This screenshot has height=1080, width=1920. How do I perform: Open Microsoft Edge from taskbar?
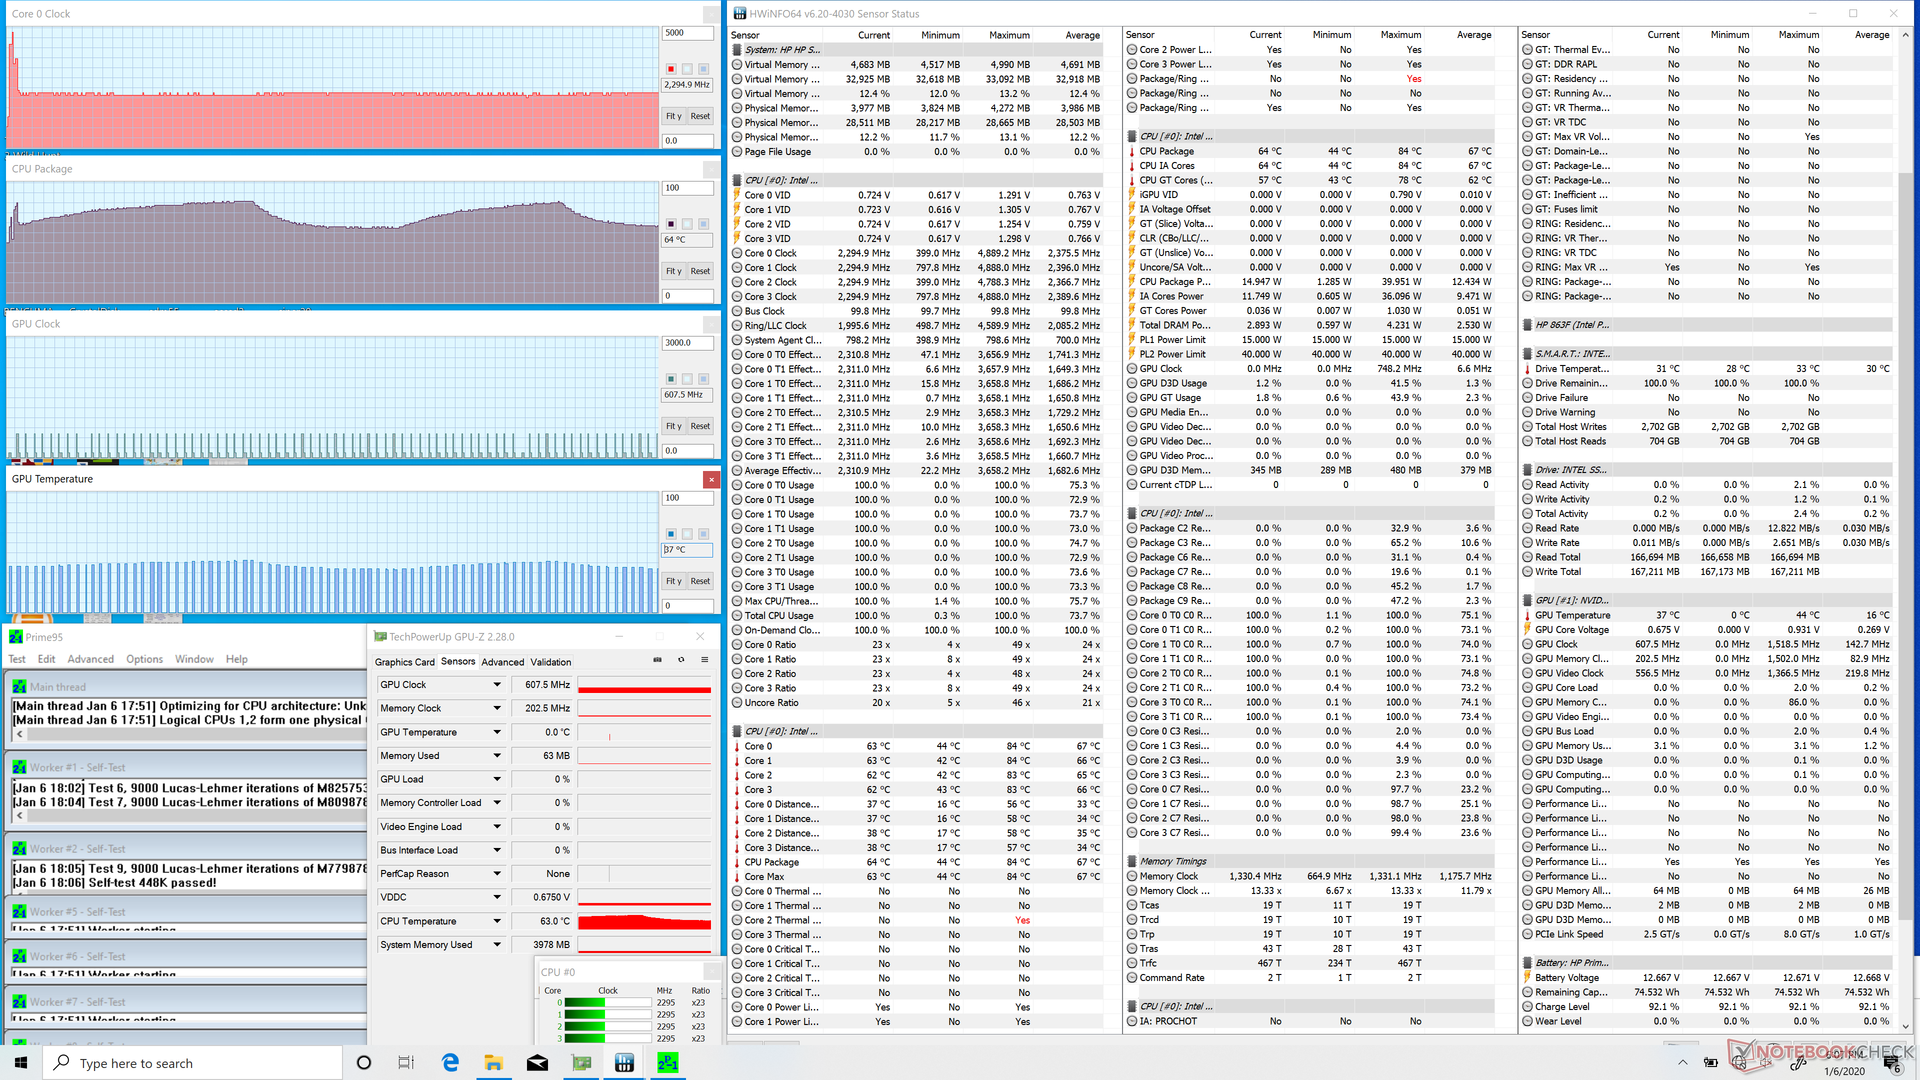(450, 1063)
